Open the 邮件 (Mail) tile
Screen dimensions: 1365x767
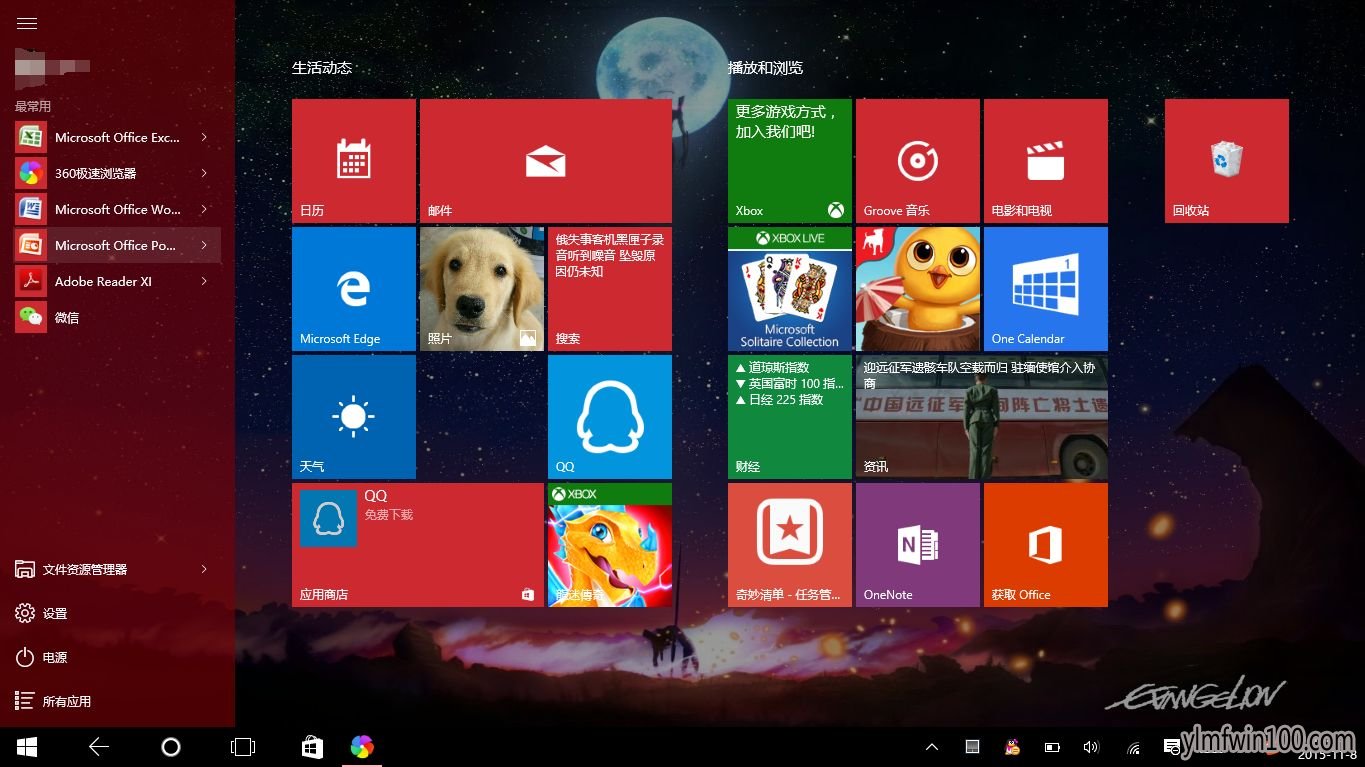pyautogui.click(x=546, y=161)
